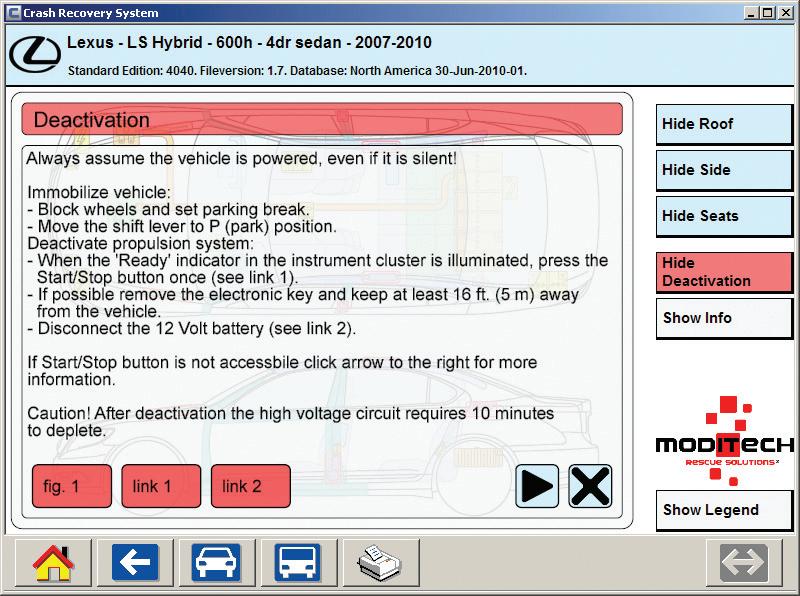Close the Crash Recovery System window

coord(786,13)
